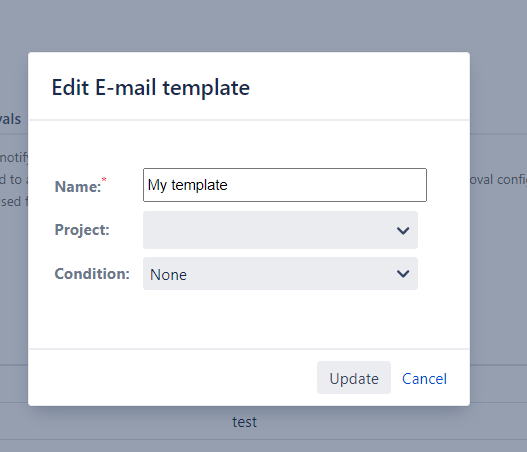Click the Condition field label
Viewport: 527px width, 452px height.
pos(92,274)
